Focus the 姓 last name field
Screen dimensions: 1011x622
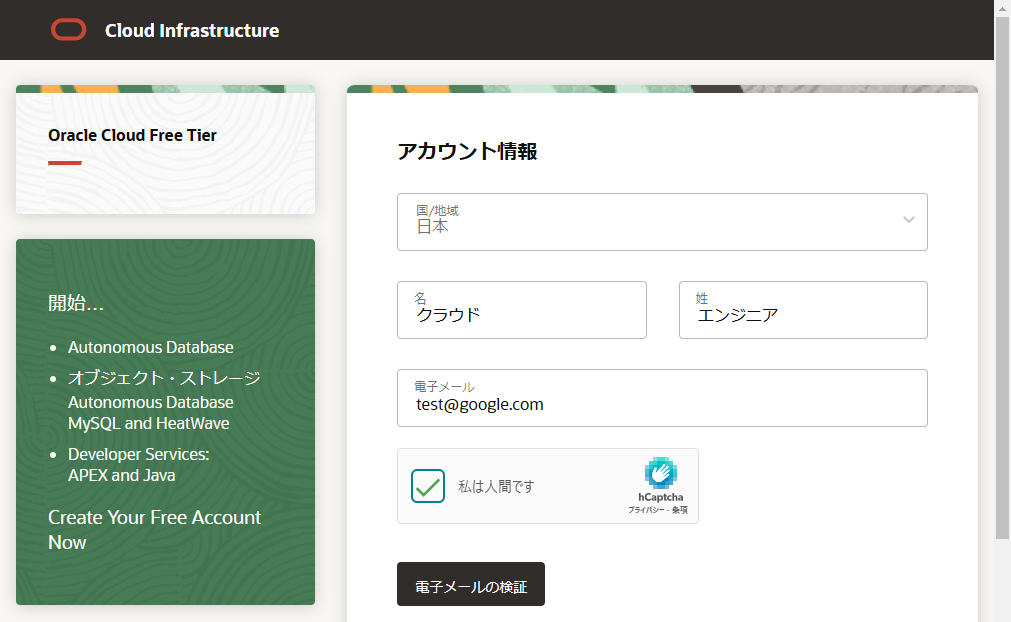(803, 310)
